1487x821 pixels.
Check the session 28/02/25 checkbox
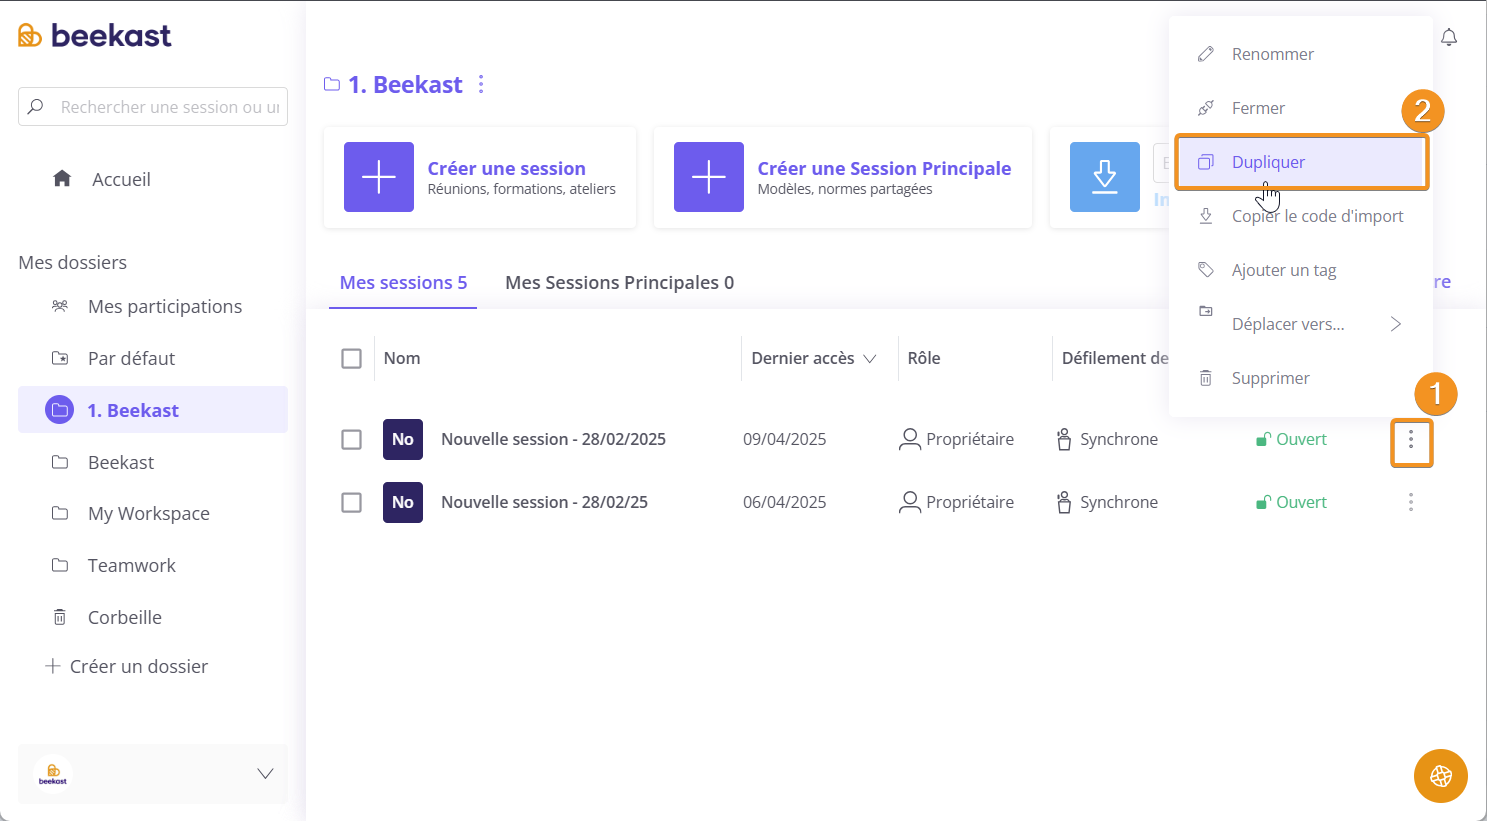(351, 502)
